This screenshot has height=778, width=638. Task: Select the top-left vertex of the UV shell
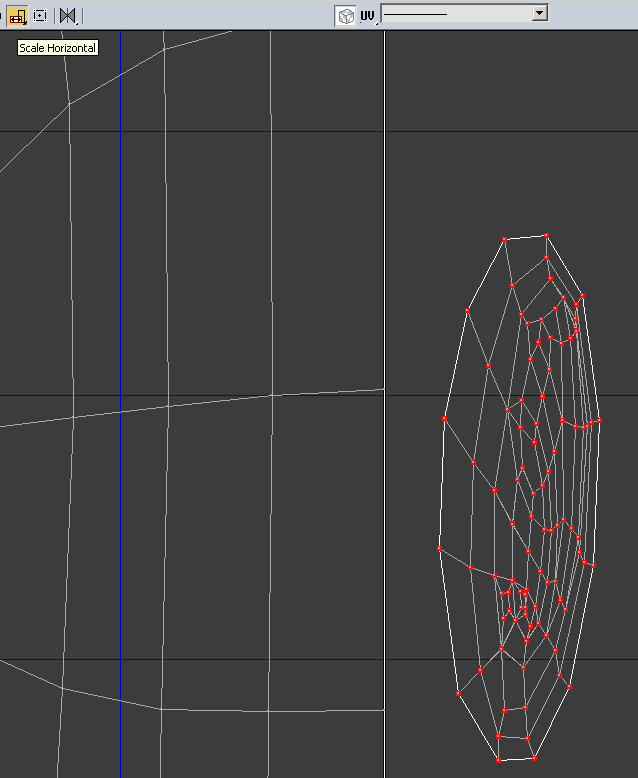[x=505, y=239]
